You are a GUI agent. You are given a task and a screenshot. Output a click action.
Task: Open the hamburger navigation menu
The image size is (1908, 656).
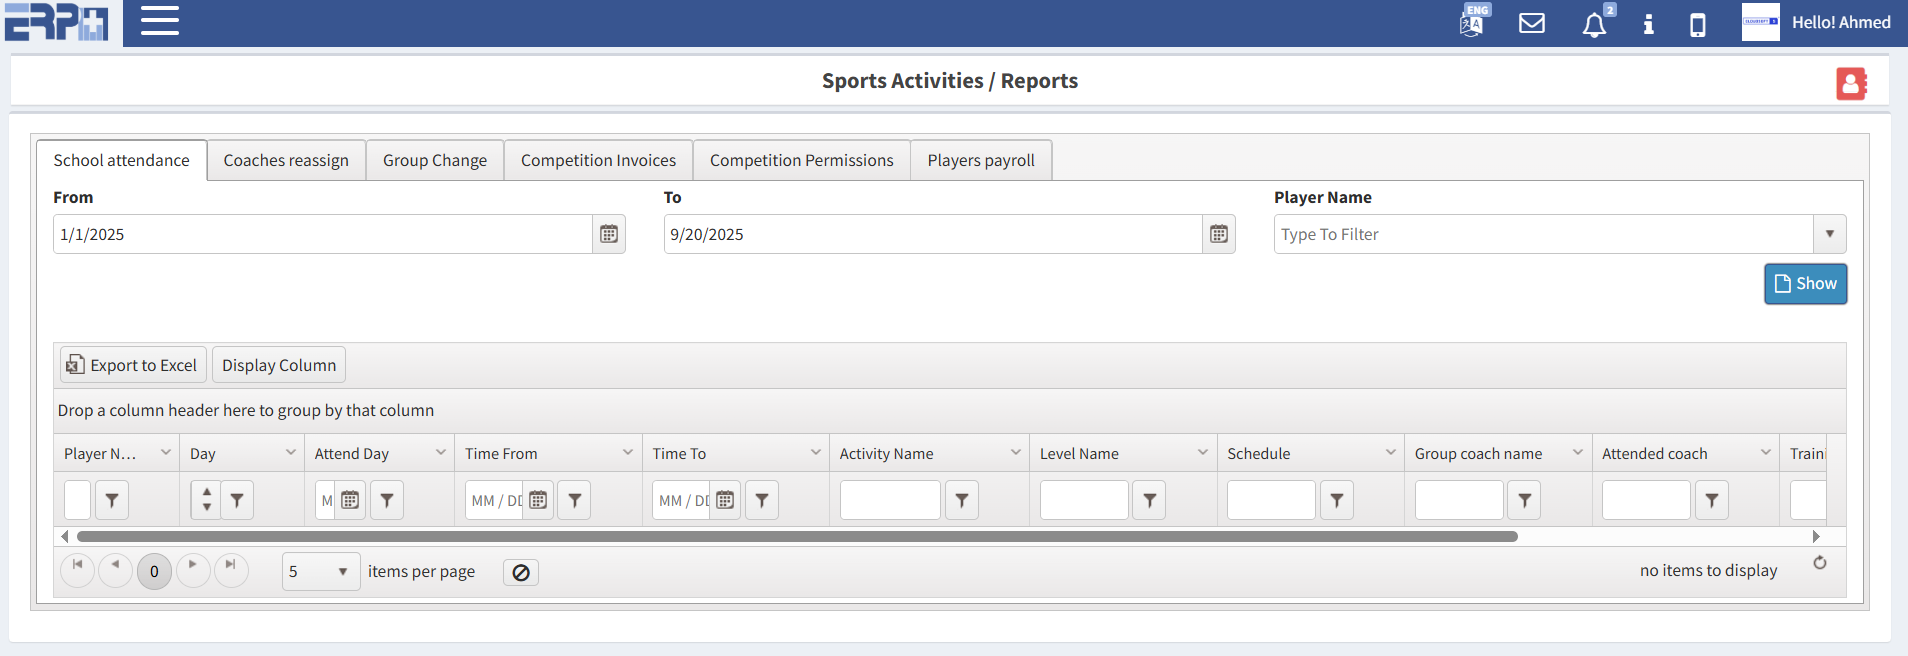pyautogui.click(x=160, y=21)
